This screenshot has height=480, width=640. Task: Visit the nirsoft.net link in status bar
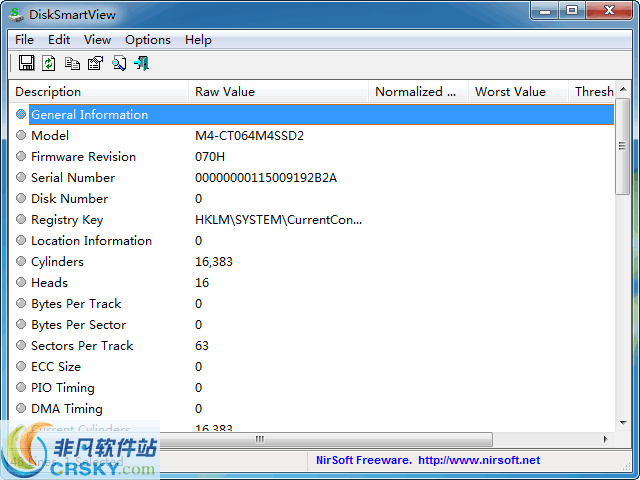click(478, 460)
